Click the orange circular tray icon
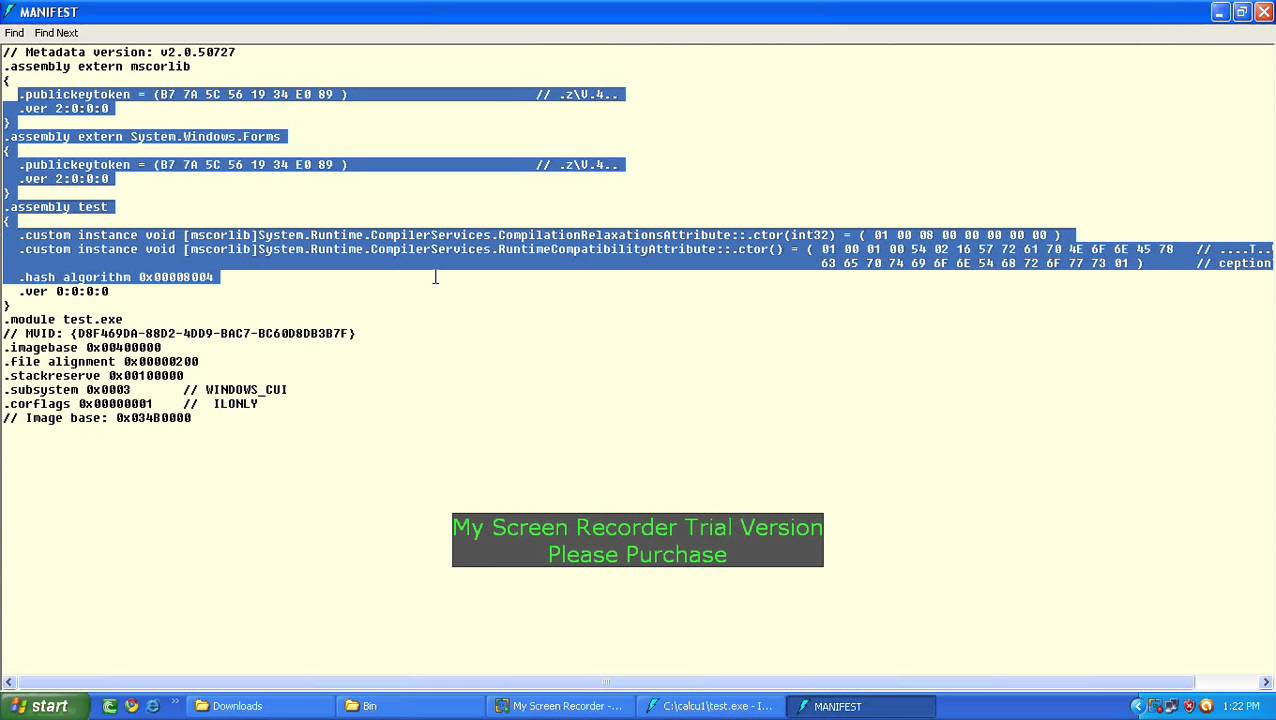 click(1206, 706)
